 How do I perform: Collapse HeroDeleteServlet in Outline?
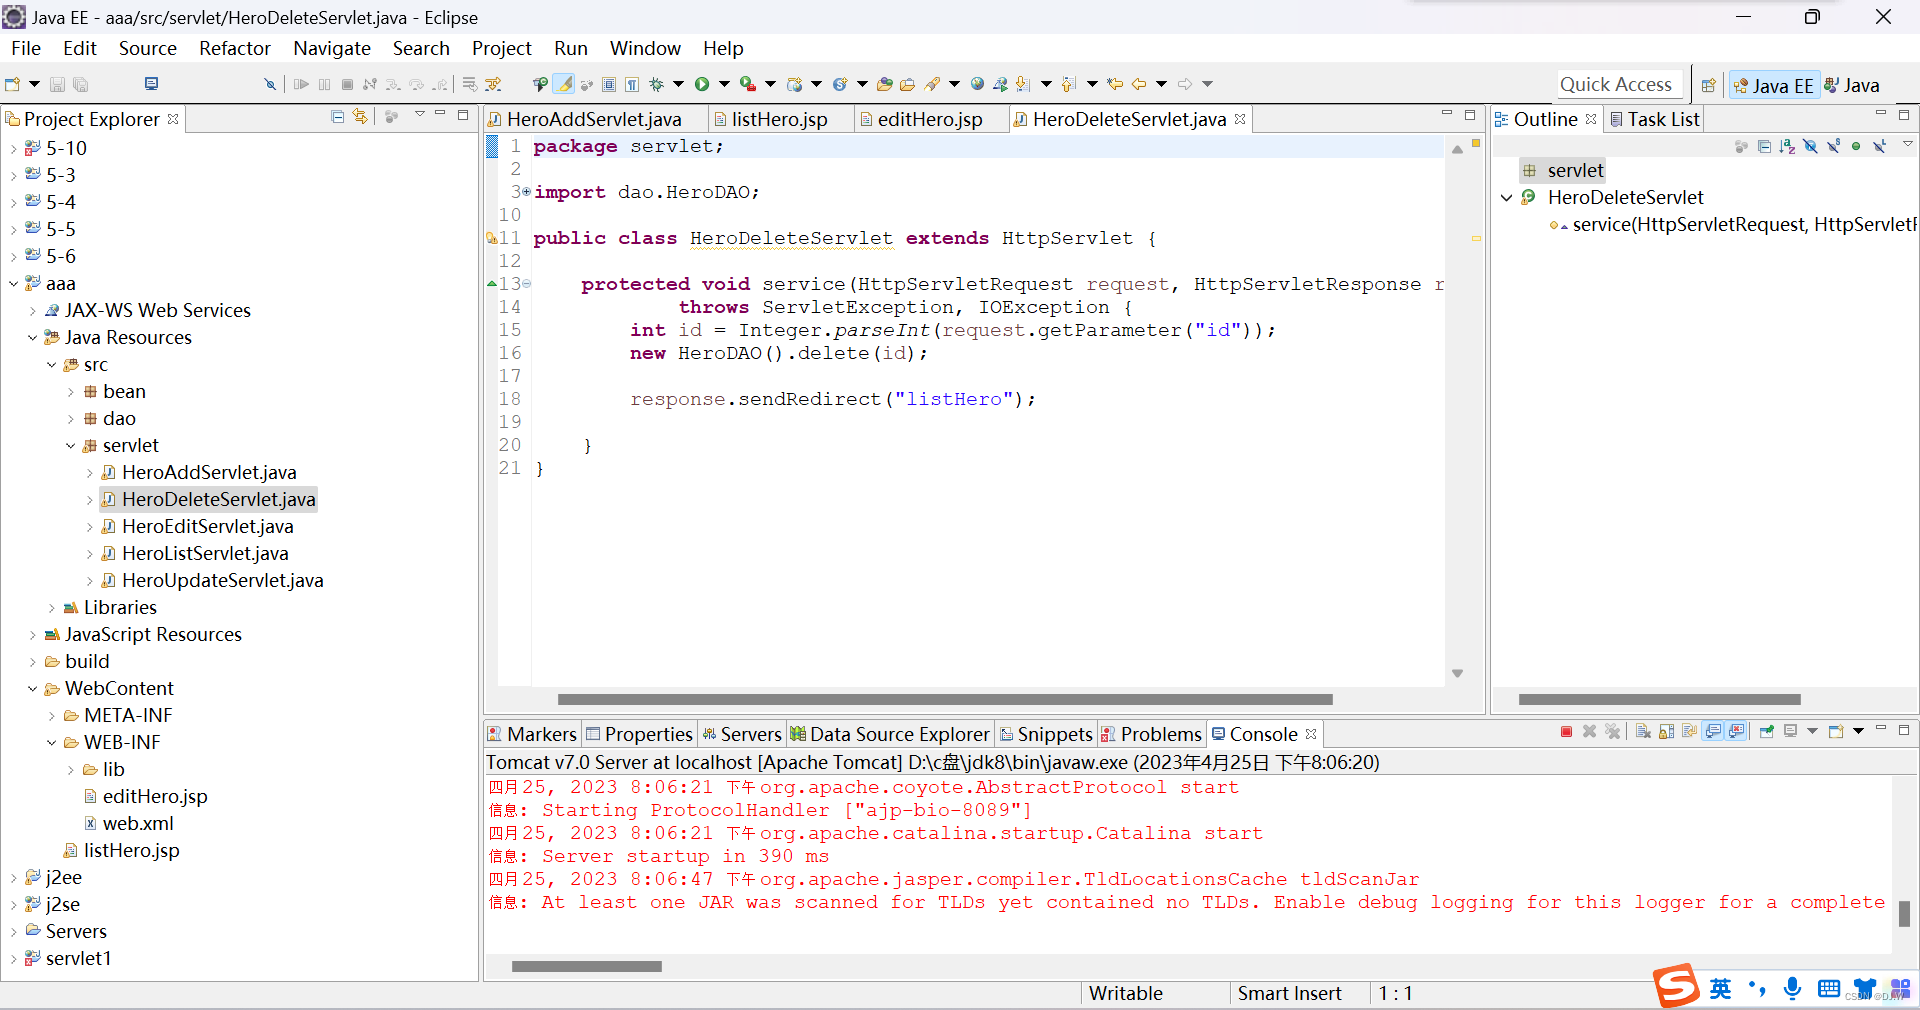tap(1506, 198)
